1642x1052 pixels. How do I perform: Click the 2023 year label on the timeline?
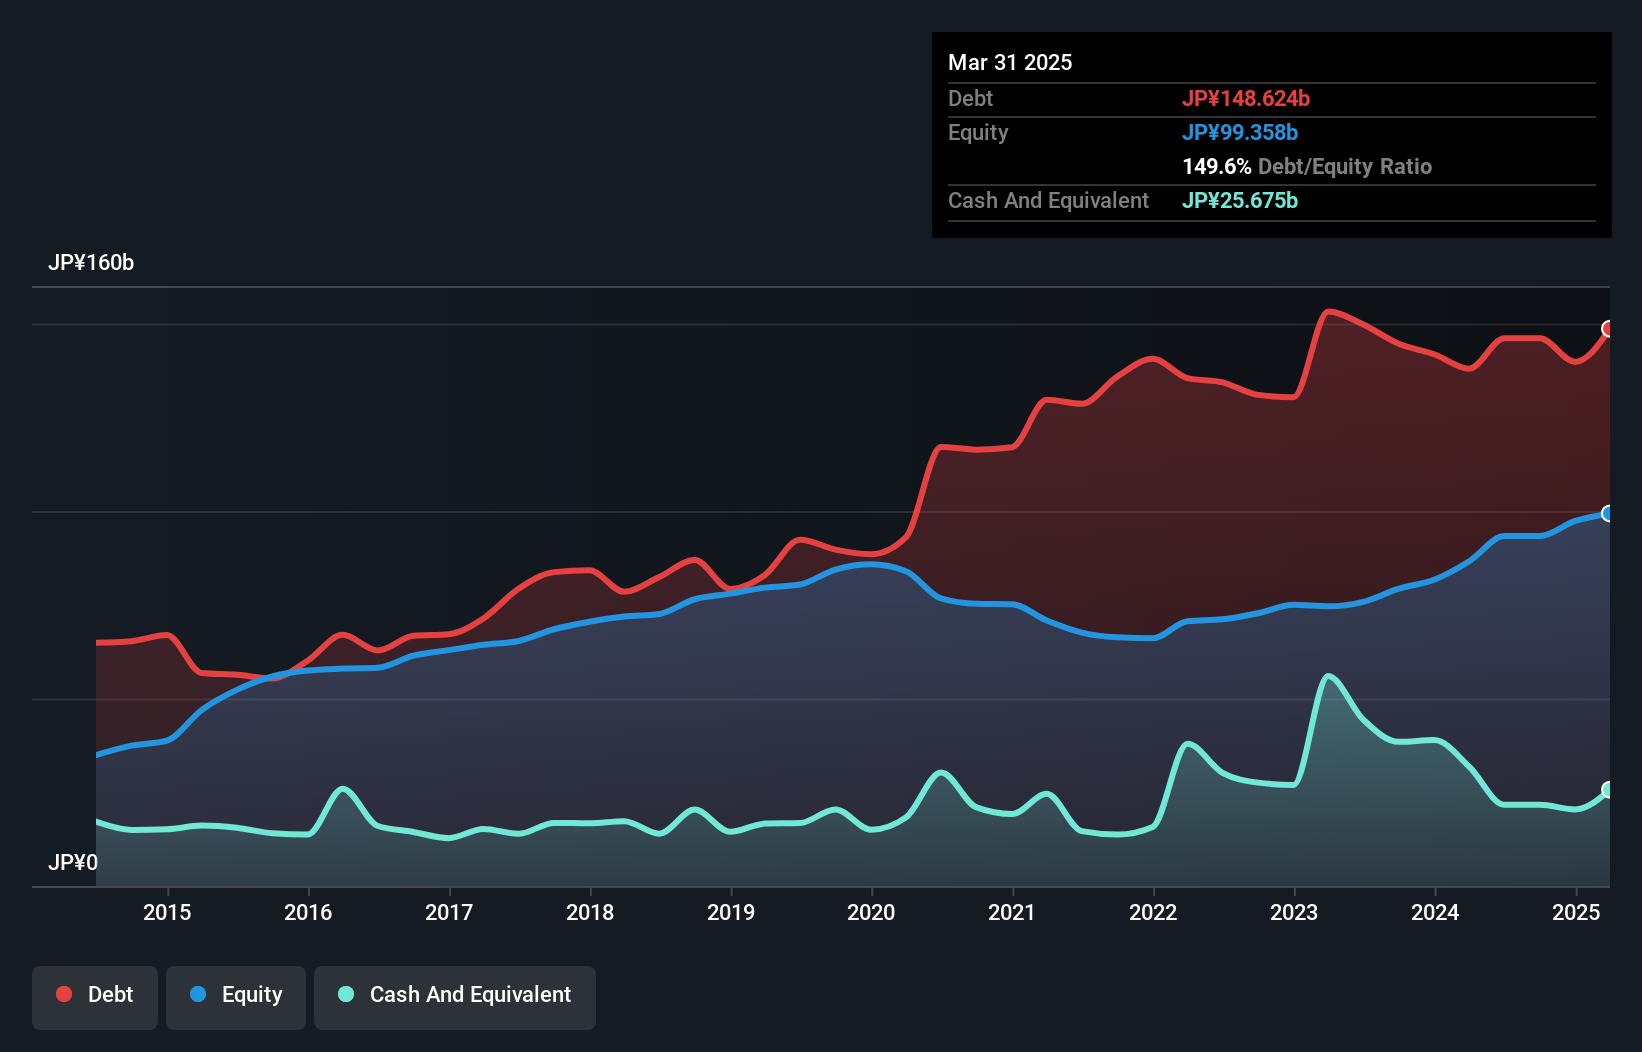point(1294,912)
